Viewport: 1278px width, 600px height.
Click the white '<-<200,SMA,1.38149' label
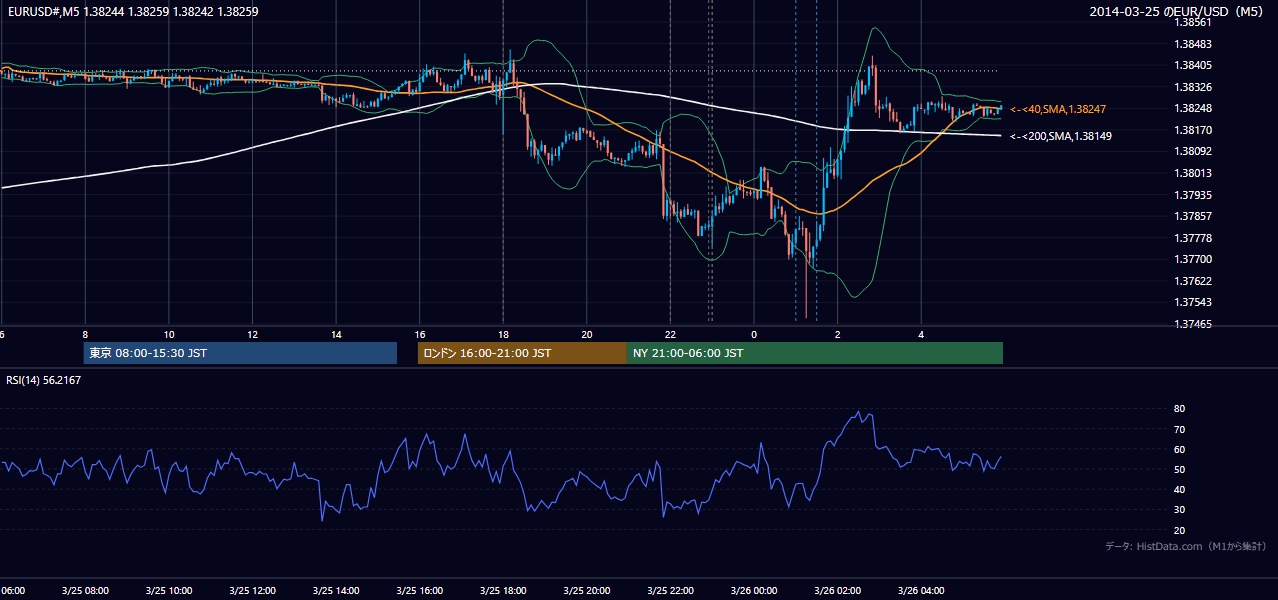pyautogui.click(x=1061, y=136)
